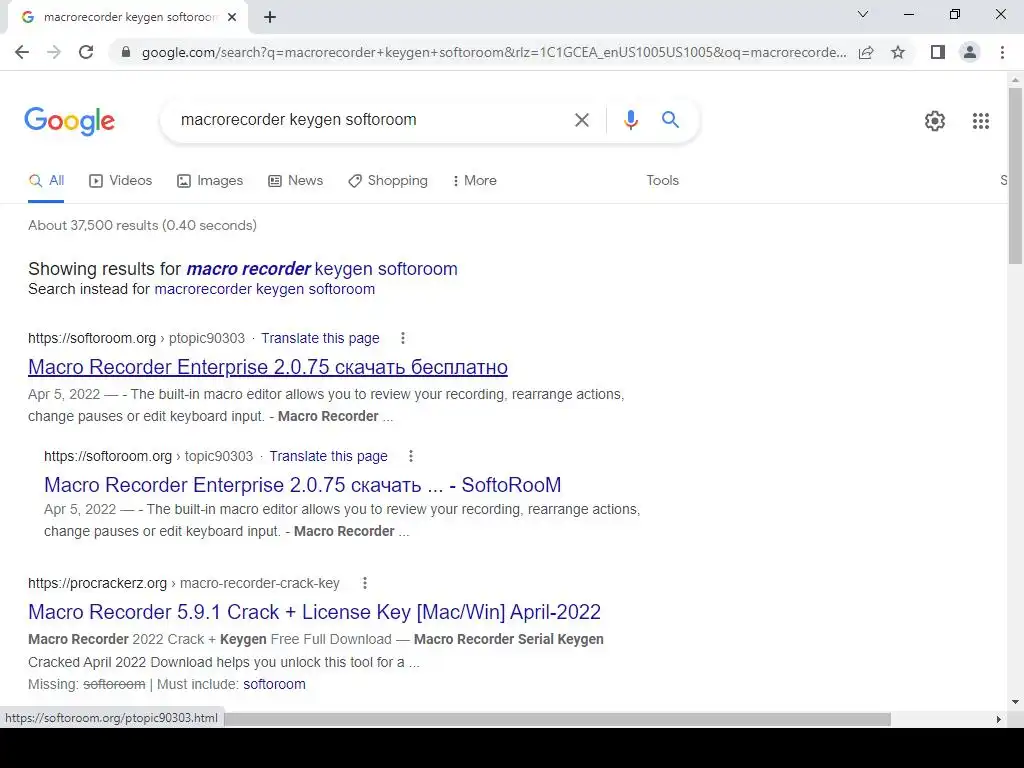Open the search Tools options
Image resolution: width=1024 pixels, height=768 pixels.
[x=662, y=181]
